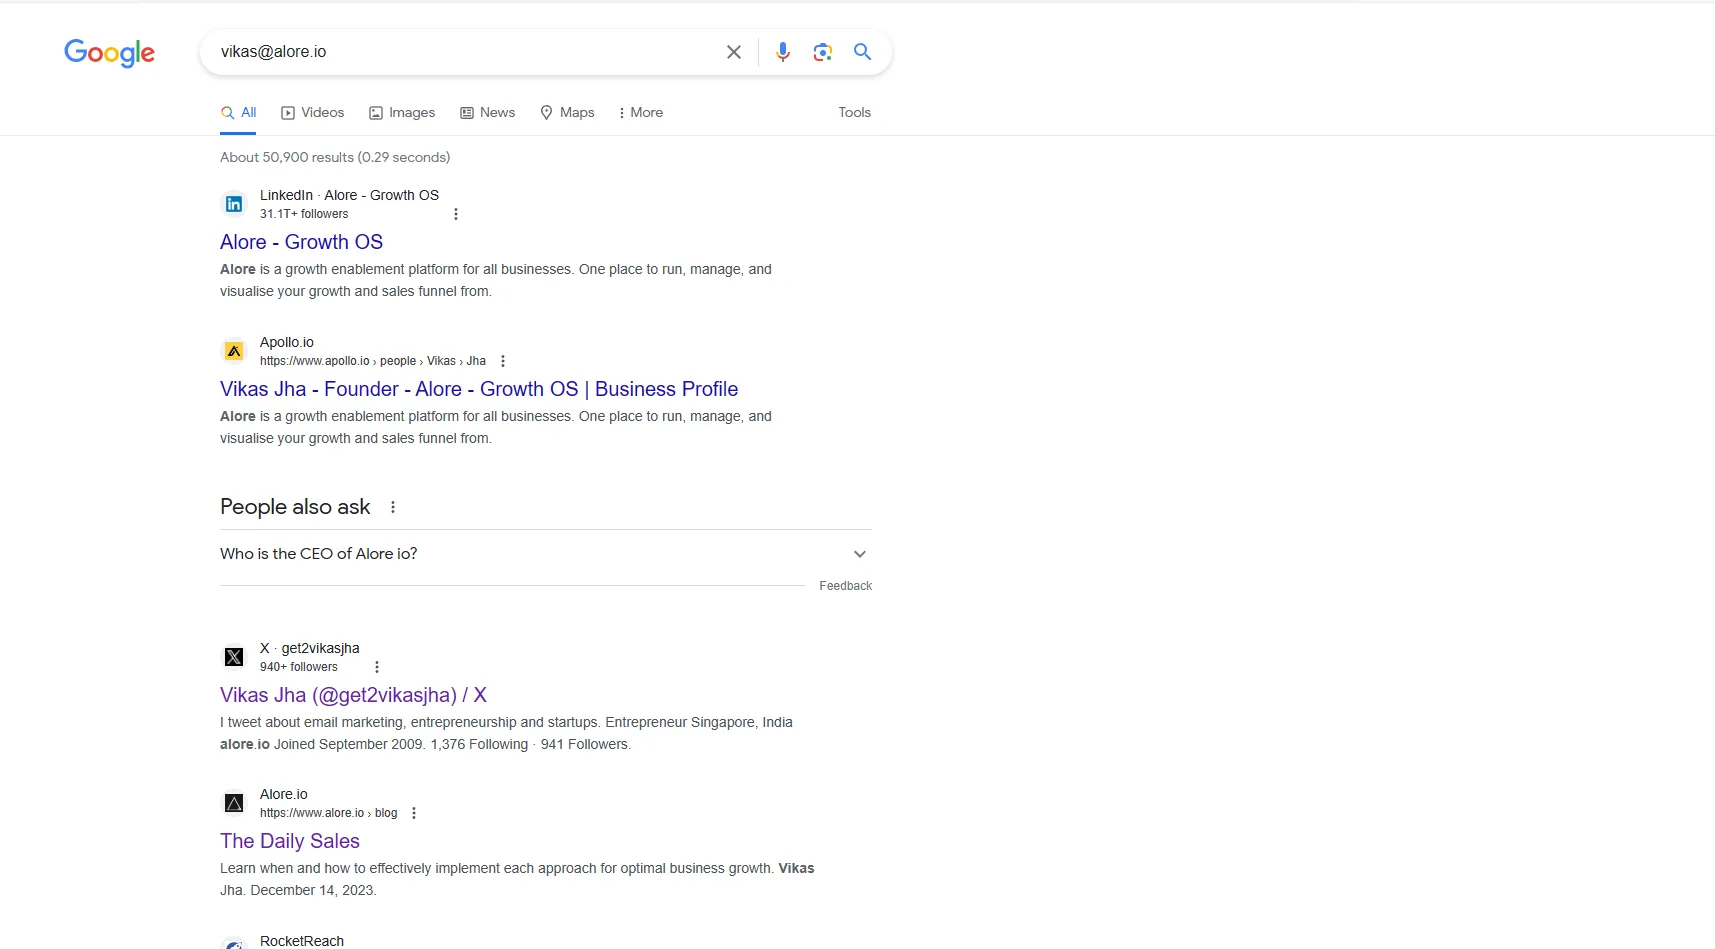
Task: Click the 'X · get2vikasjha' source name
Action: pos(310,648)
